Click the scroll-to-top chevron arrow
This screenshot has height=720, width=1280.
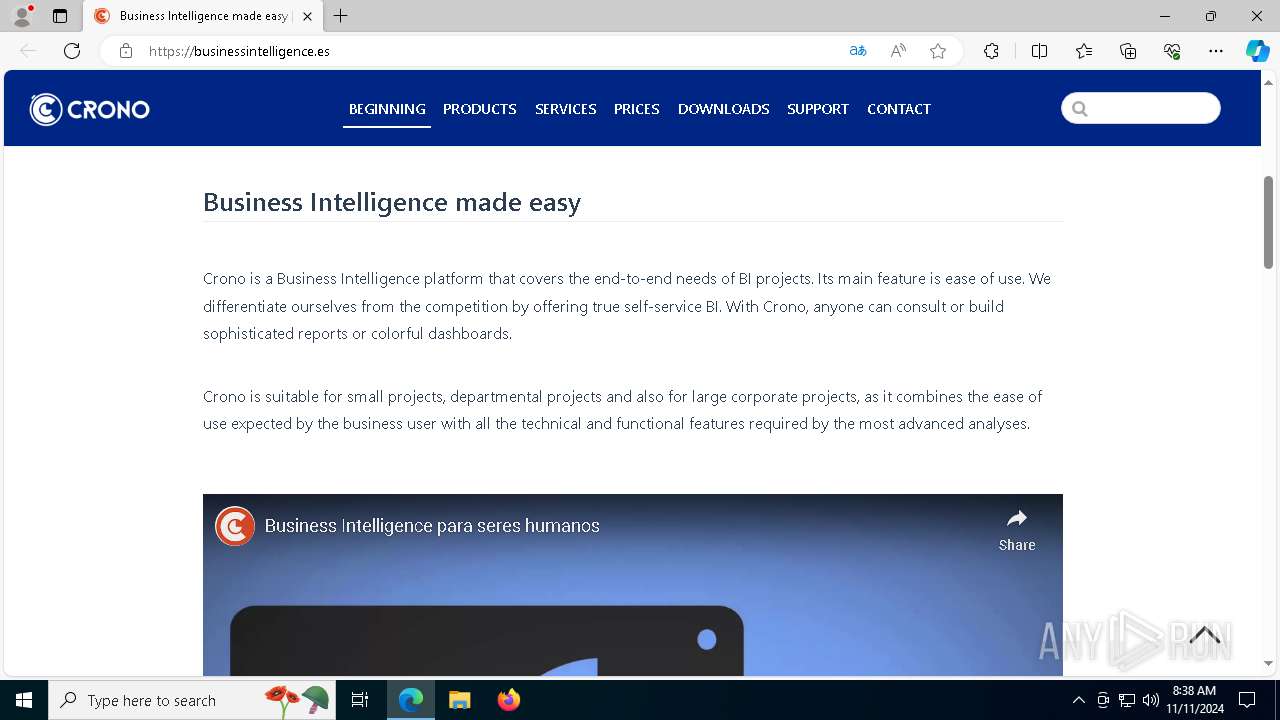1205,634
